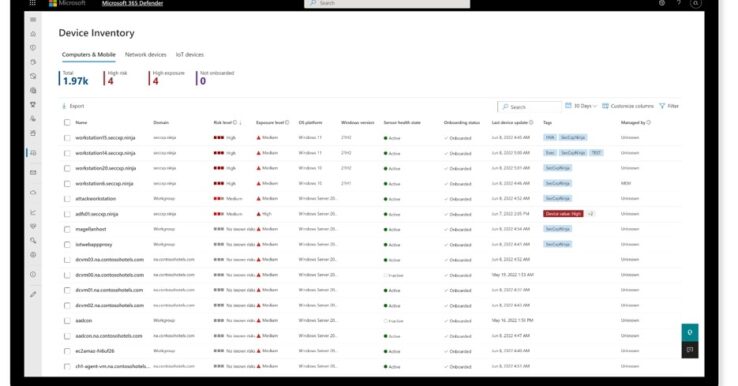738x386 pixels.
Task: Open Customize columns
Action: [x=628, y=106]
